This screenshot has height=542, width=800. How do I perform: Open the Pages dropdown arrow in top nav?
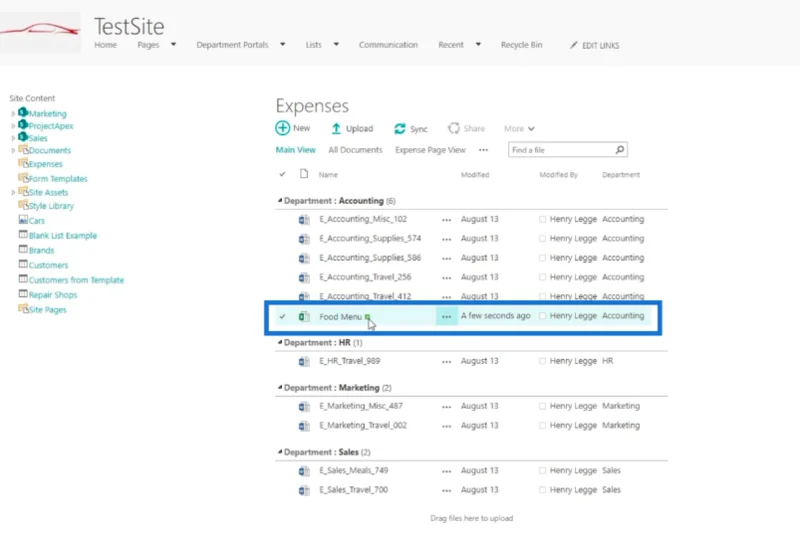point(173,44)
